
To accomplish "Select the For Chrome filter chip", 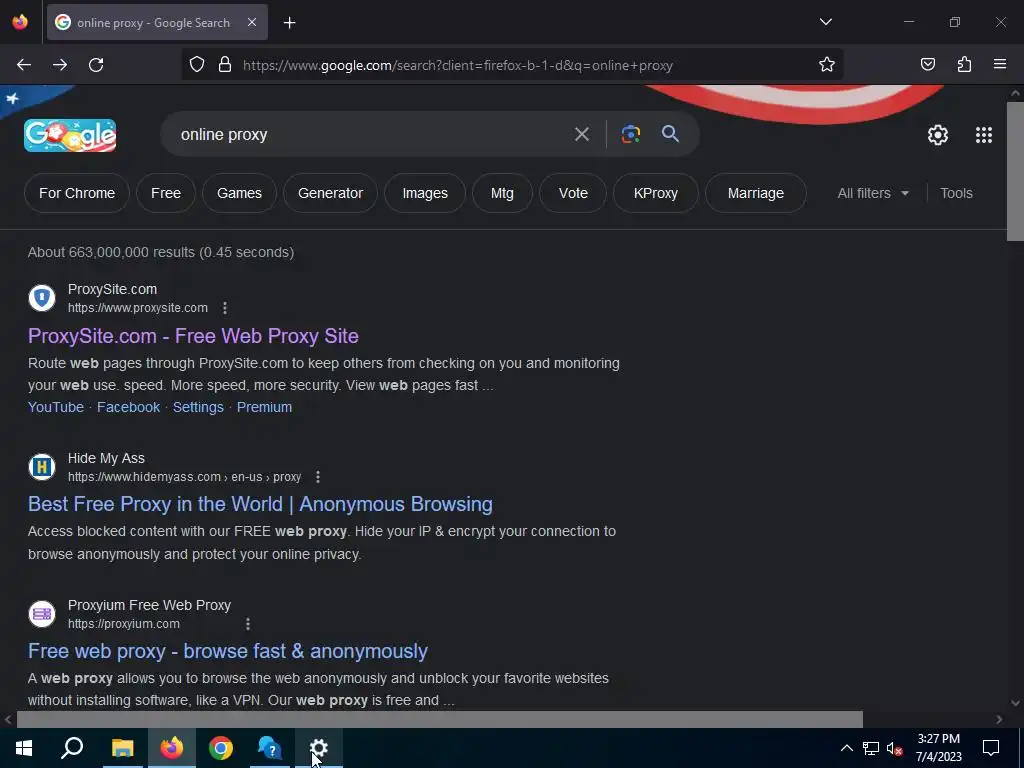I will click(77, 193).
